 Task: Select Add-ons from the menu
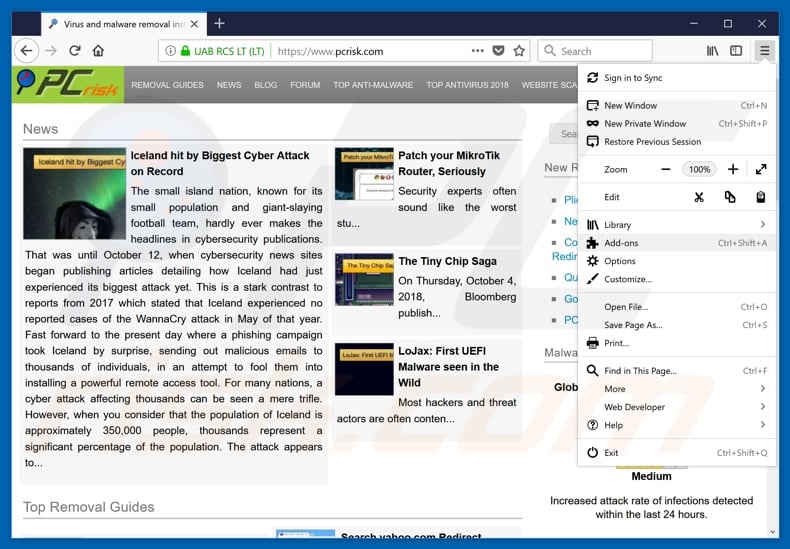pyautogui.click(x=621, y=243)
